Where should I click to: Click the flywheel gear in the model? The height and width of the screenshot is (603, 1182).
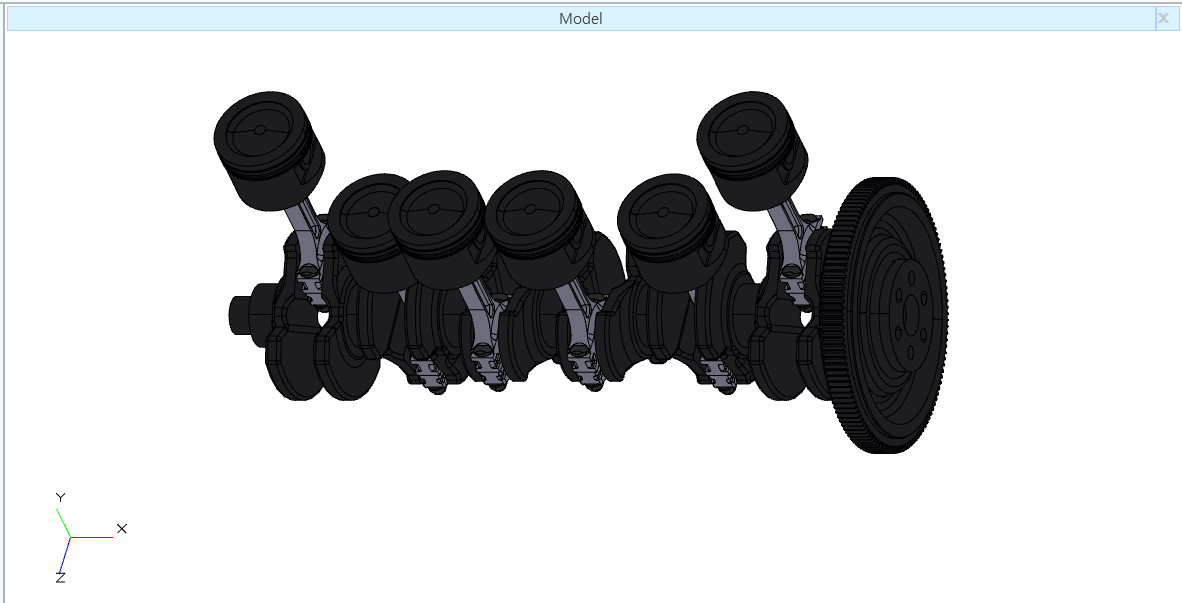(883, 316)
